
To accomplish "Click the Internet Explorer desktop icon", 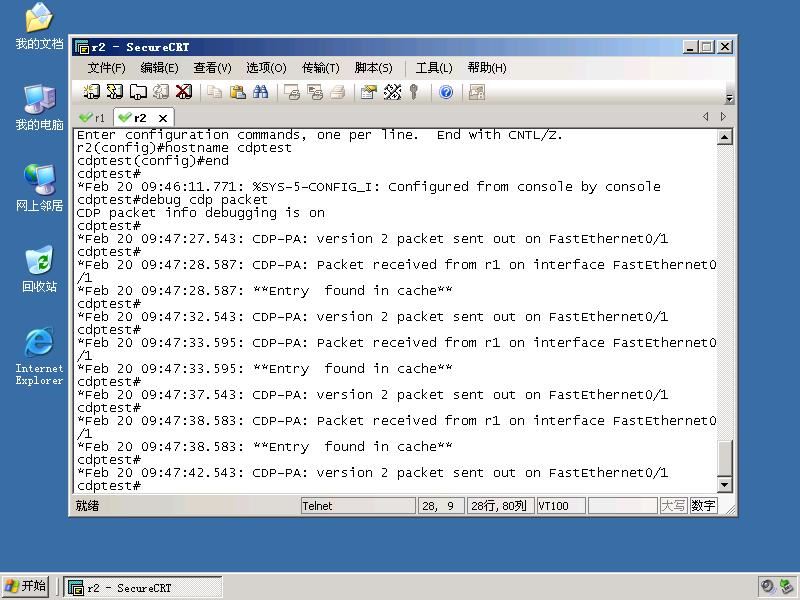I will tap(39, 356).
